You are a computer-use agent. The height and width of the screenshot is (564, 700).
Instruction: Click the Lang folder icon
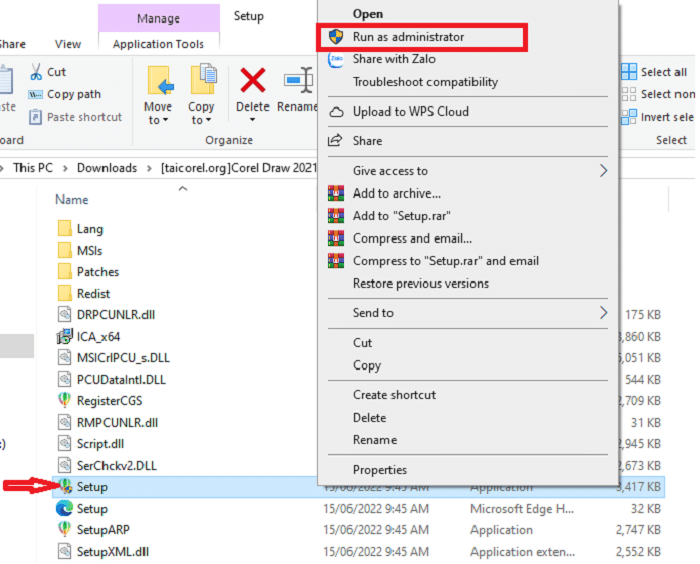point(65,228)
